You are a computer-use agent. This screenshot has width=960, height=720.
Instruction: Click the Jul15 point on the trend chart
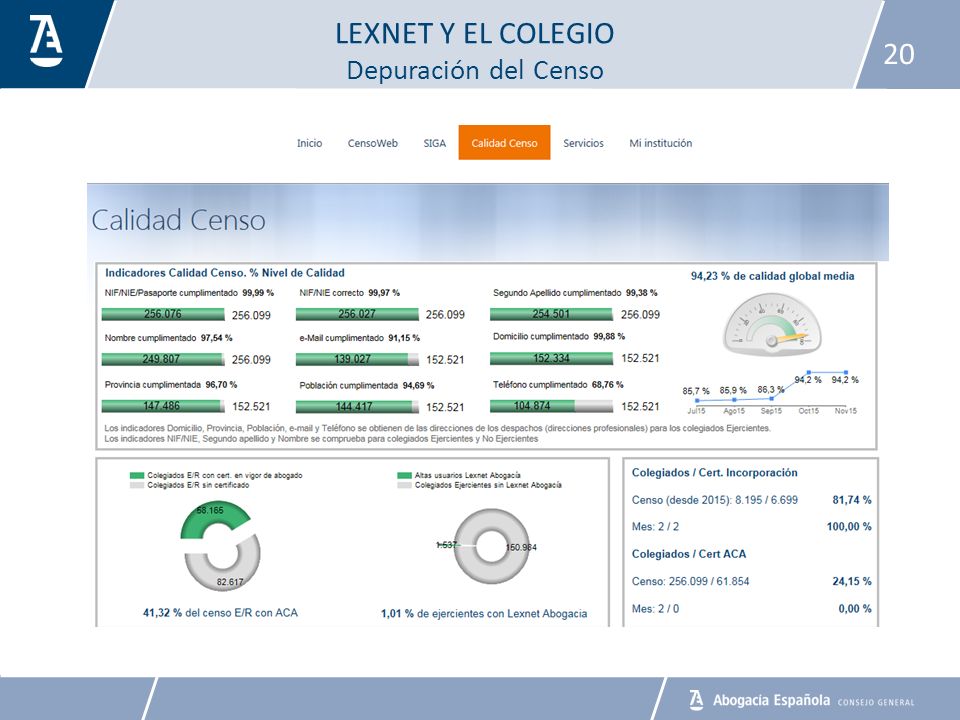[697, 400]
